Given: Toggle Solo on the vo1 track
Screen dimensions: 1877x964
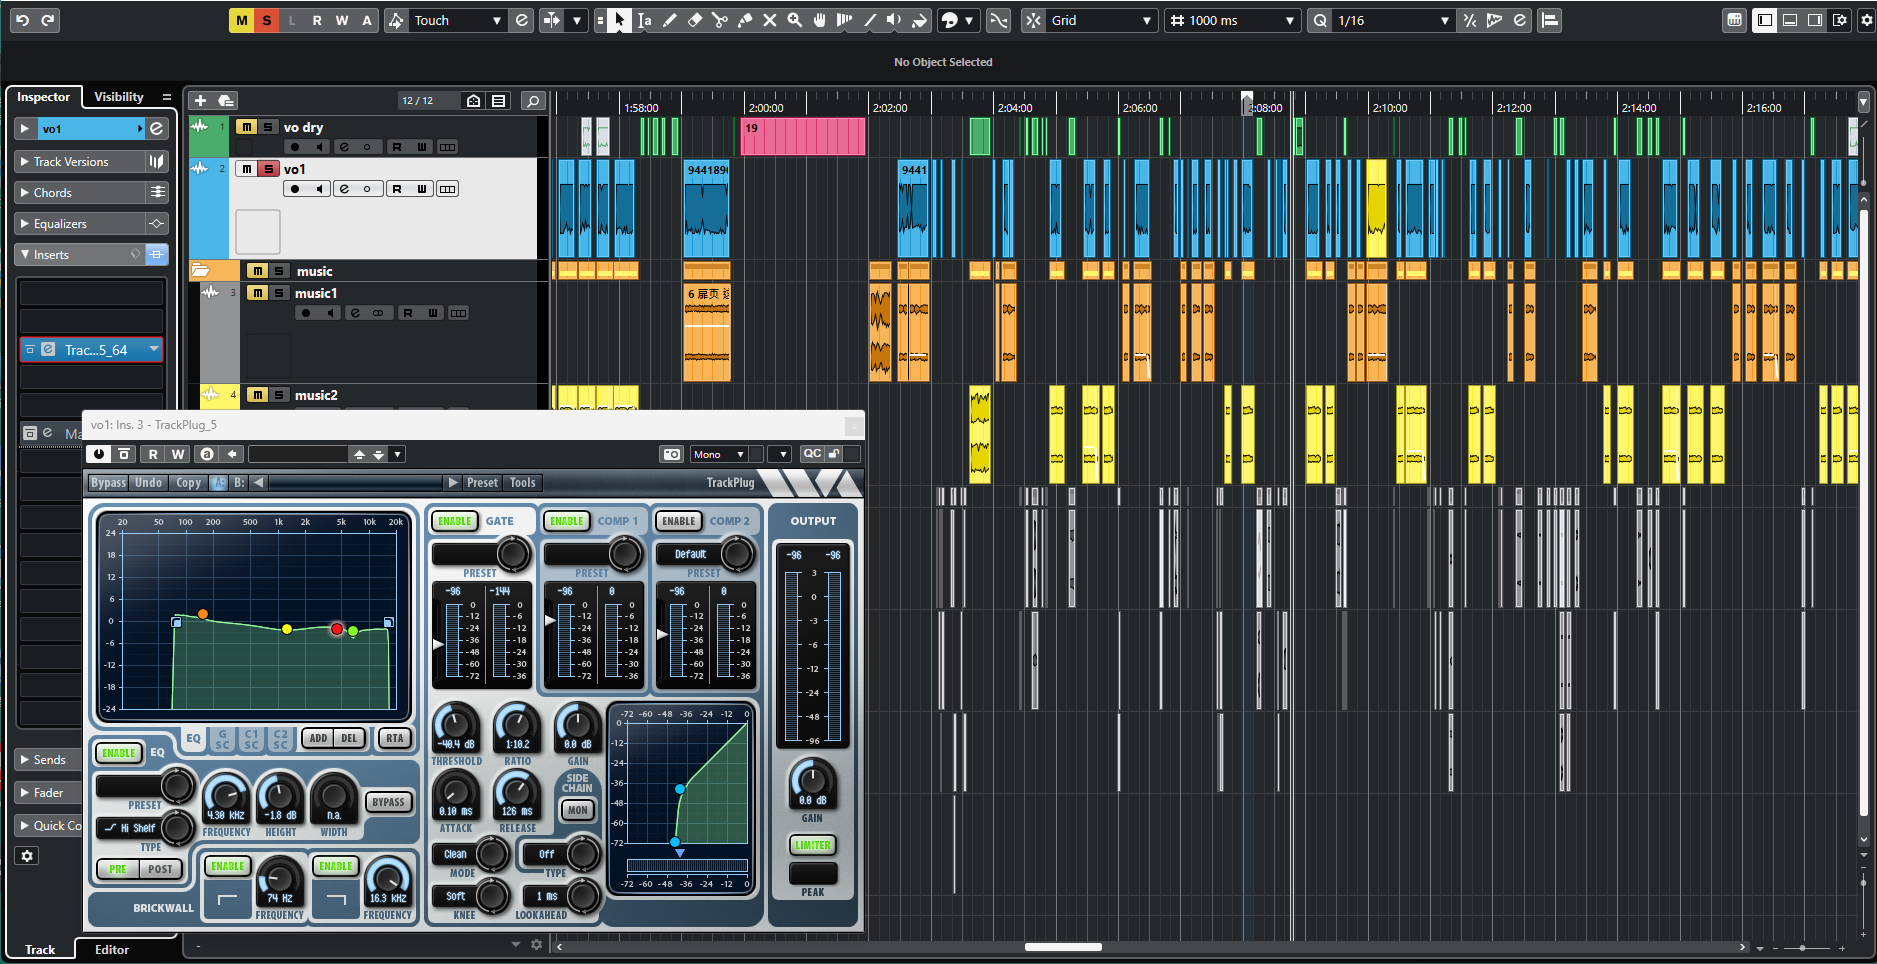Looking at the screenshot, I should [268, 169].
